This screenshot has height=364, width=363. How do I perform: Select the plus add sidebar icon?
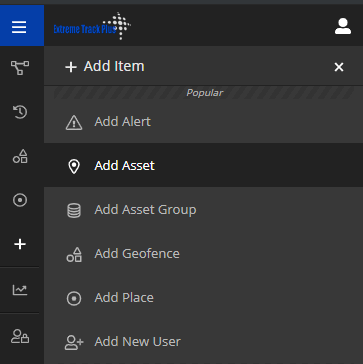[x=20, y=244]
